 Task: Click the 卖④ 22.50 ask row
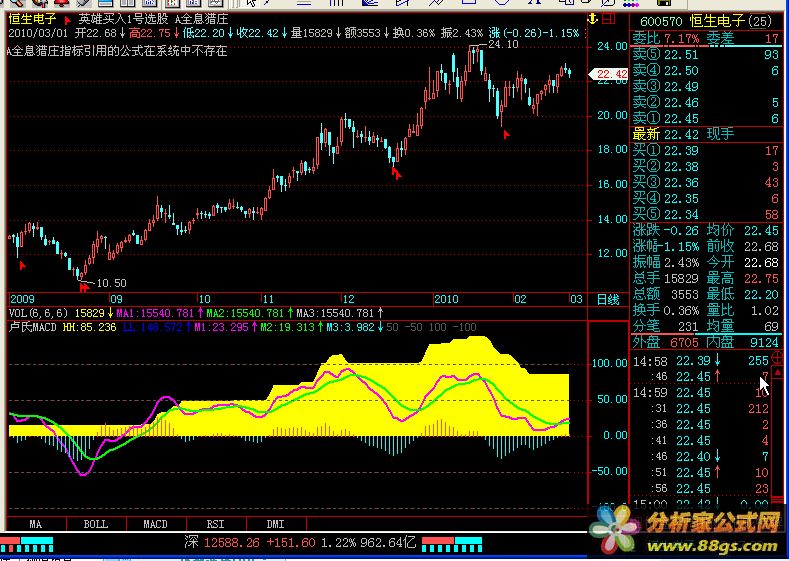tap(705, 70)
